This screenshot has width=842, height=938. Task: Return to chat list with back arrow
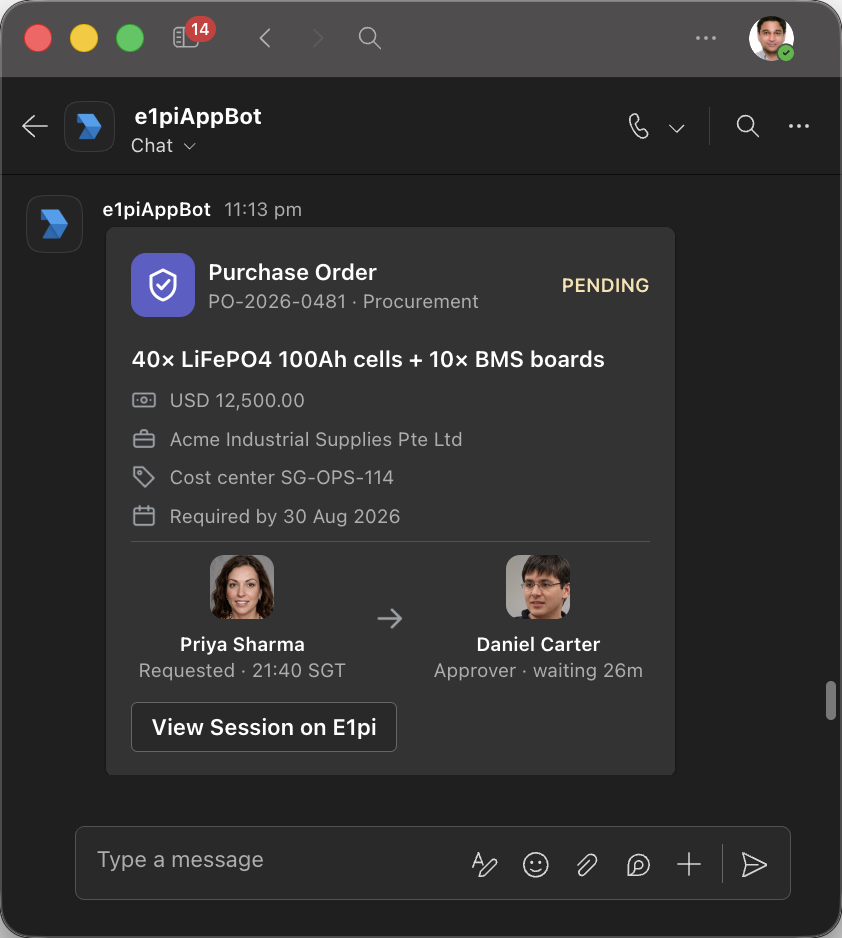coord(35,126)
